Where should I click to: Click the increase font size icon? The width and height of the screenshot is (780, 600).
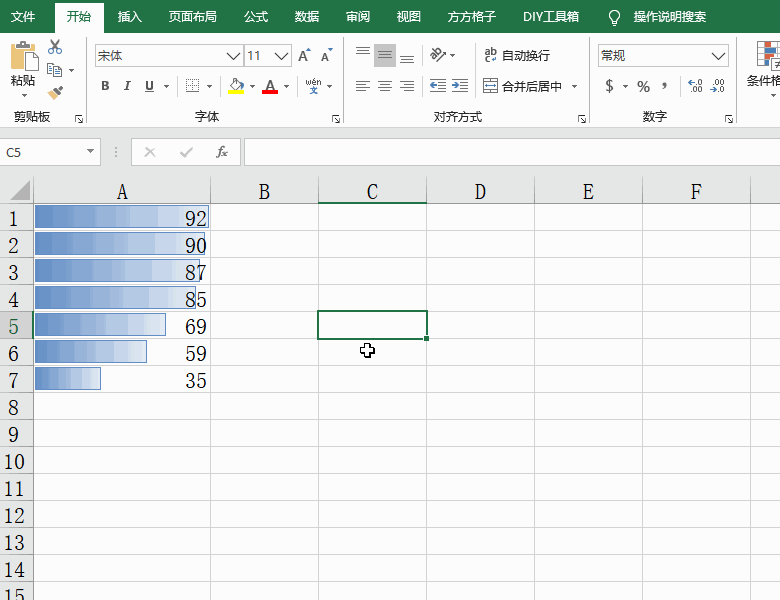[304, 56]
